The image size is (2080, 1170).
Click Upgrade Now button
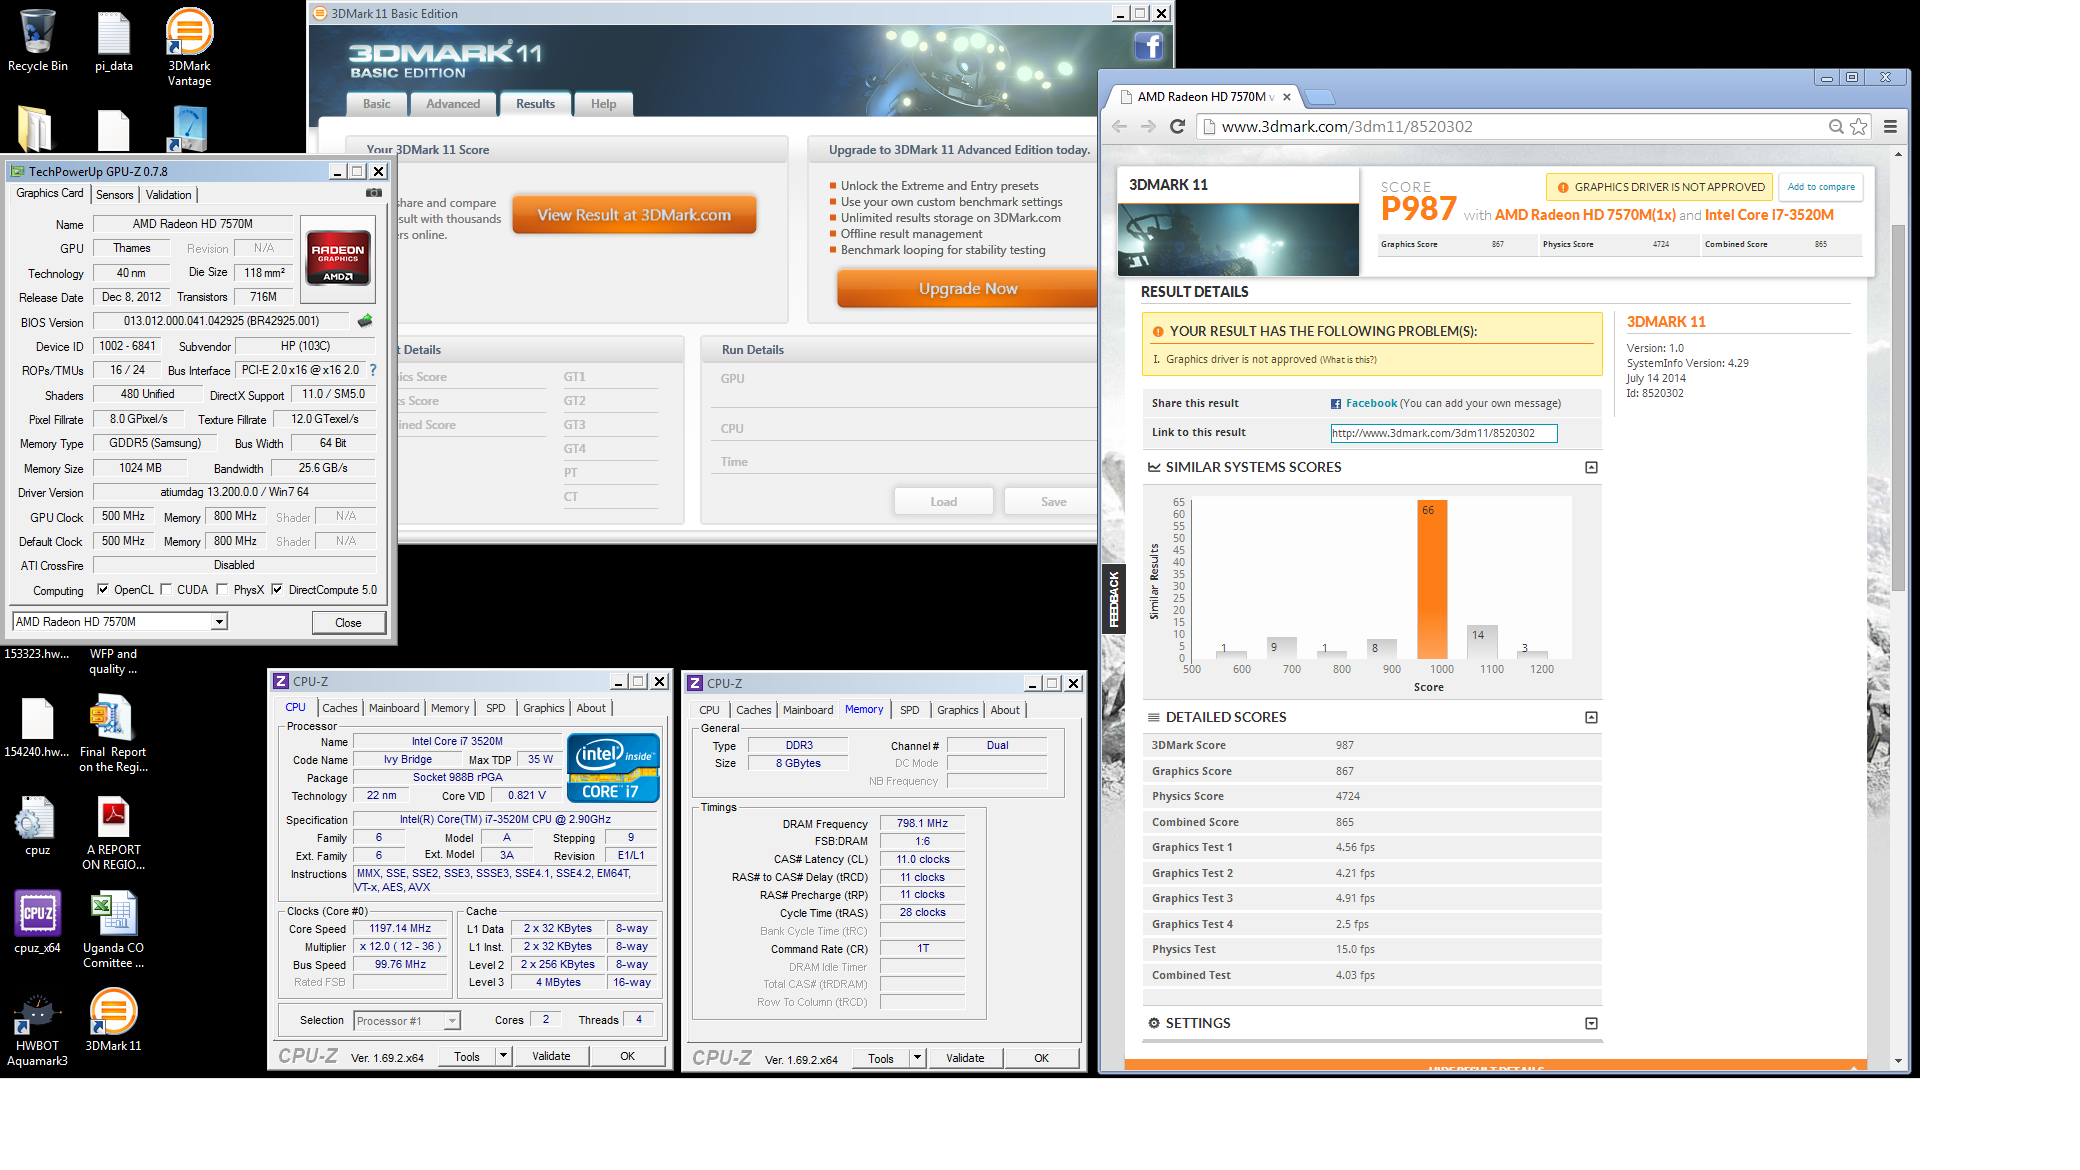pyautogui.click(x=967, y=289)
